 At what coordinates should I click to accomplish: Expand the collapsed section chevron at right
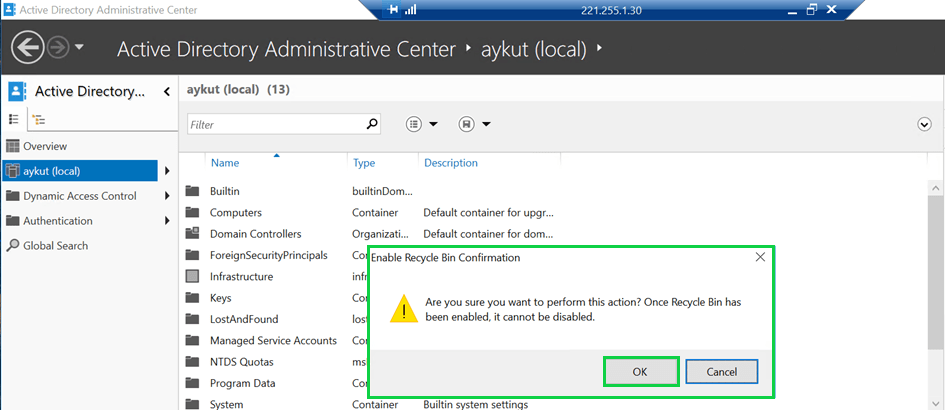pos(924,124)
